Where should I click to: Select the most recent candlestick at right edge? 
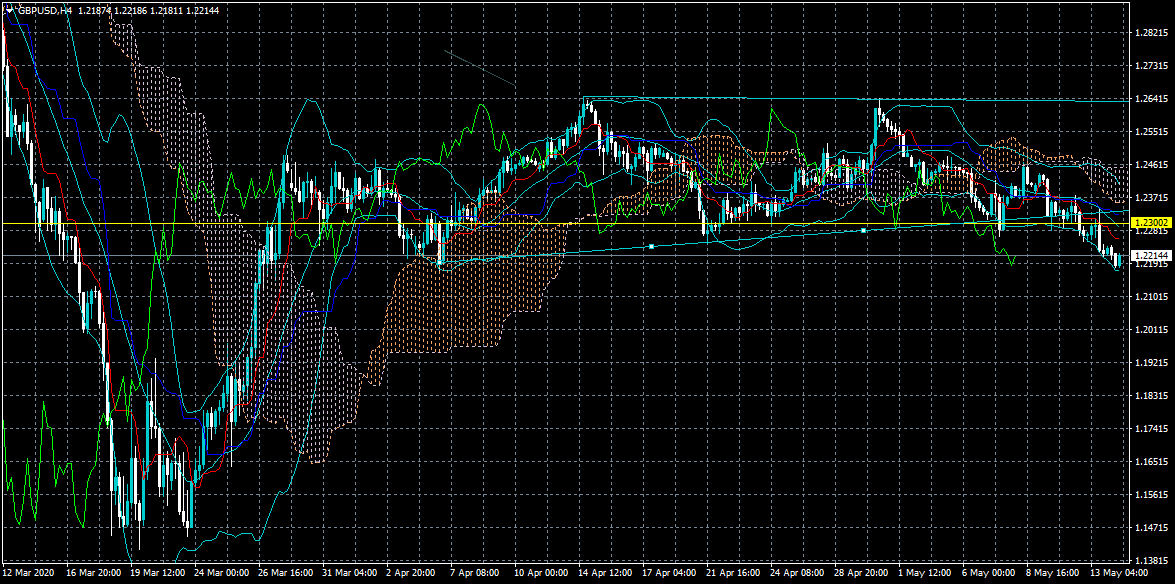click(1117, 262)
